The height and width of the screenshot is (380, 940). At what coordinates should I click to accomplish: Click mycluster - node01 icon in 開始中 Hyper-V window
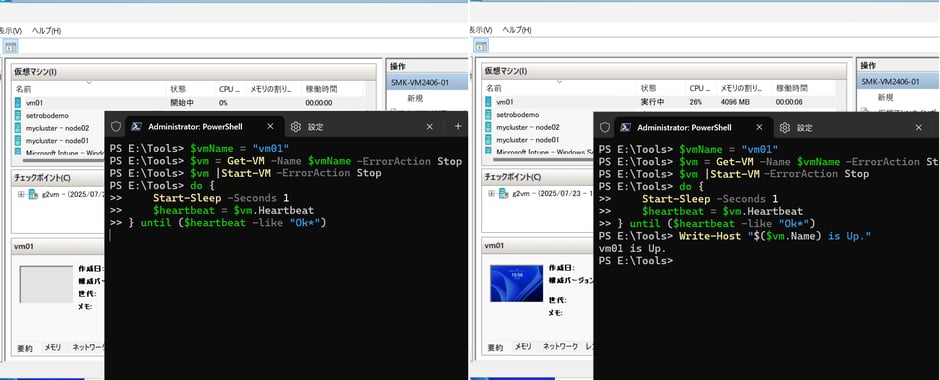coord(18,140)
